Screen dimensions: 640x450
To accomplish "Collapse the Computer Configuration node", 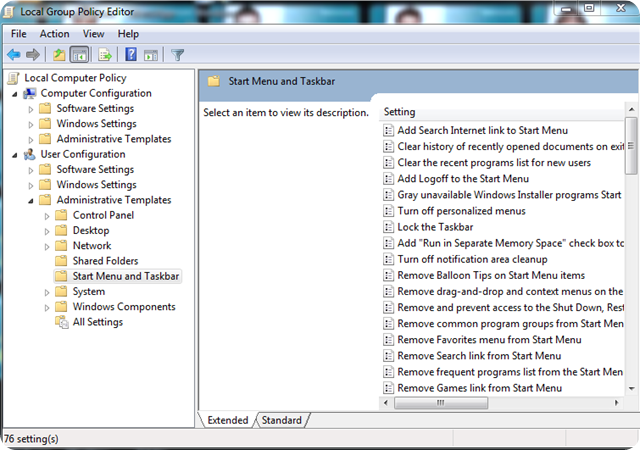I will coord(15,94).
